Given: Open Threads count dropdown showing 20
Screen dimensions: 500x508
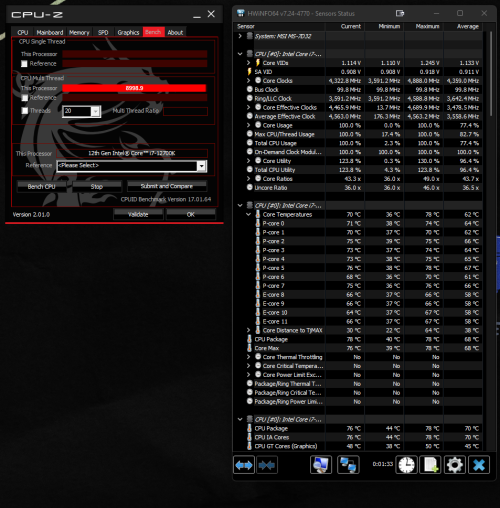Looking at the screenshot, I should click(95, 111).
